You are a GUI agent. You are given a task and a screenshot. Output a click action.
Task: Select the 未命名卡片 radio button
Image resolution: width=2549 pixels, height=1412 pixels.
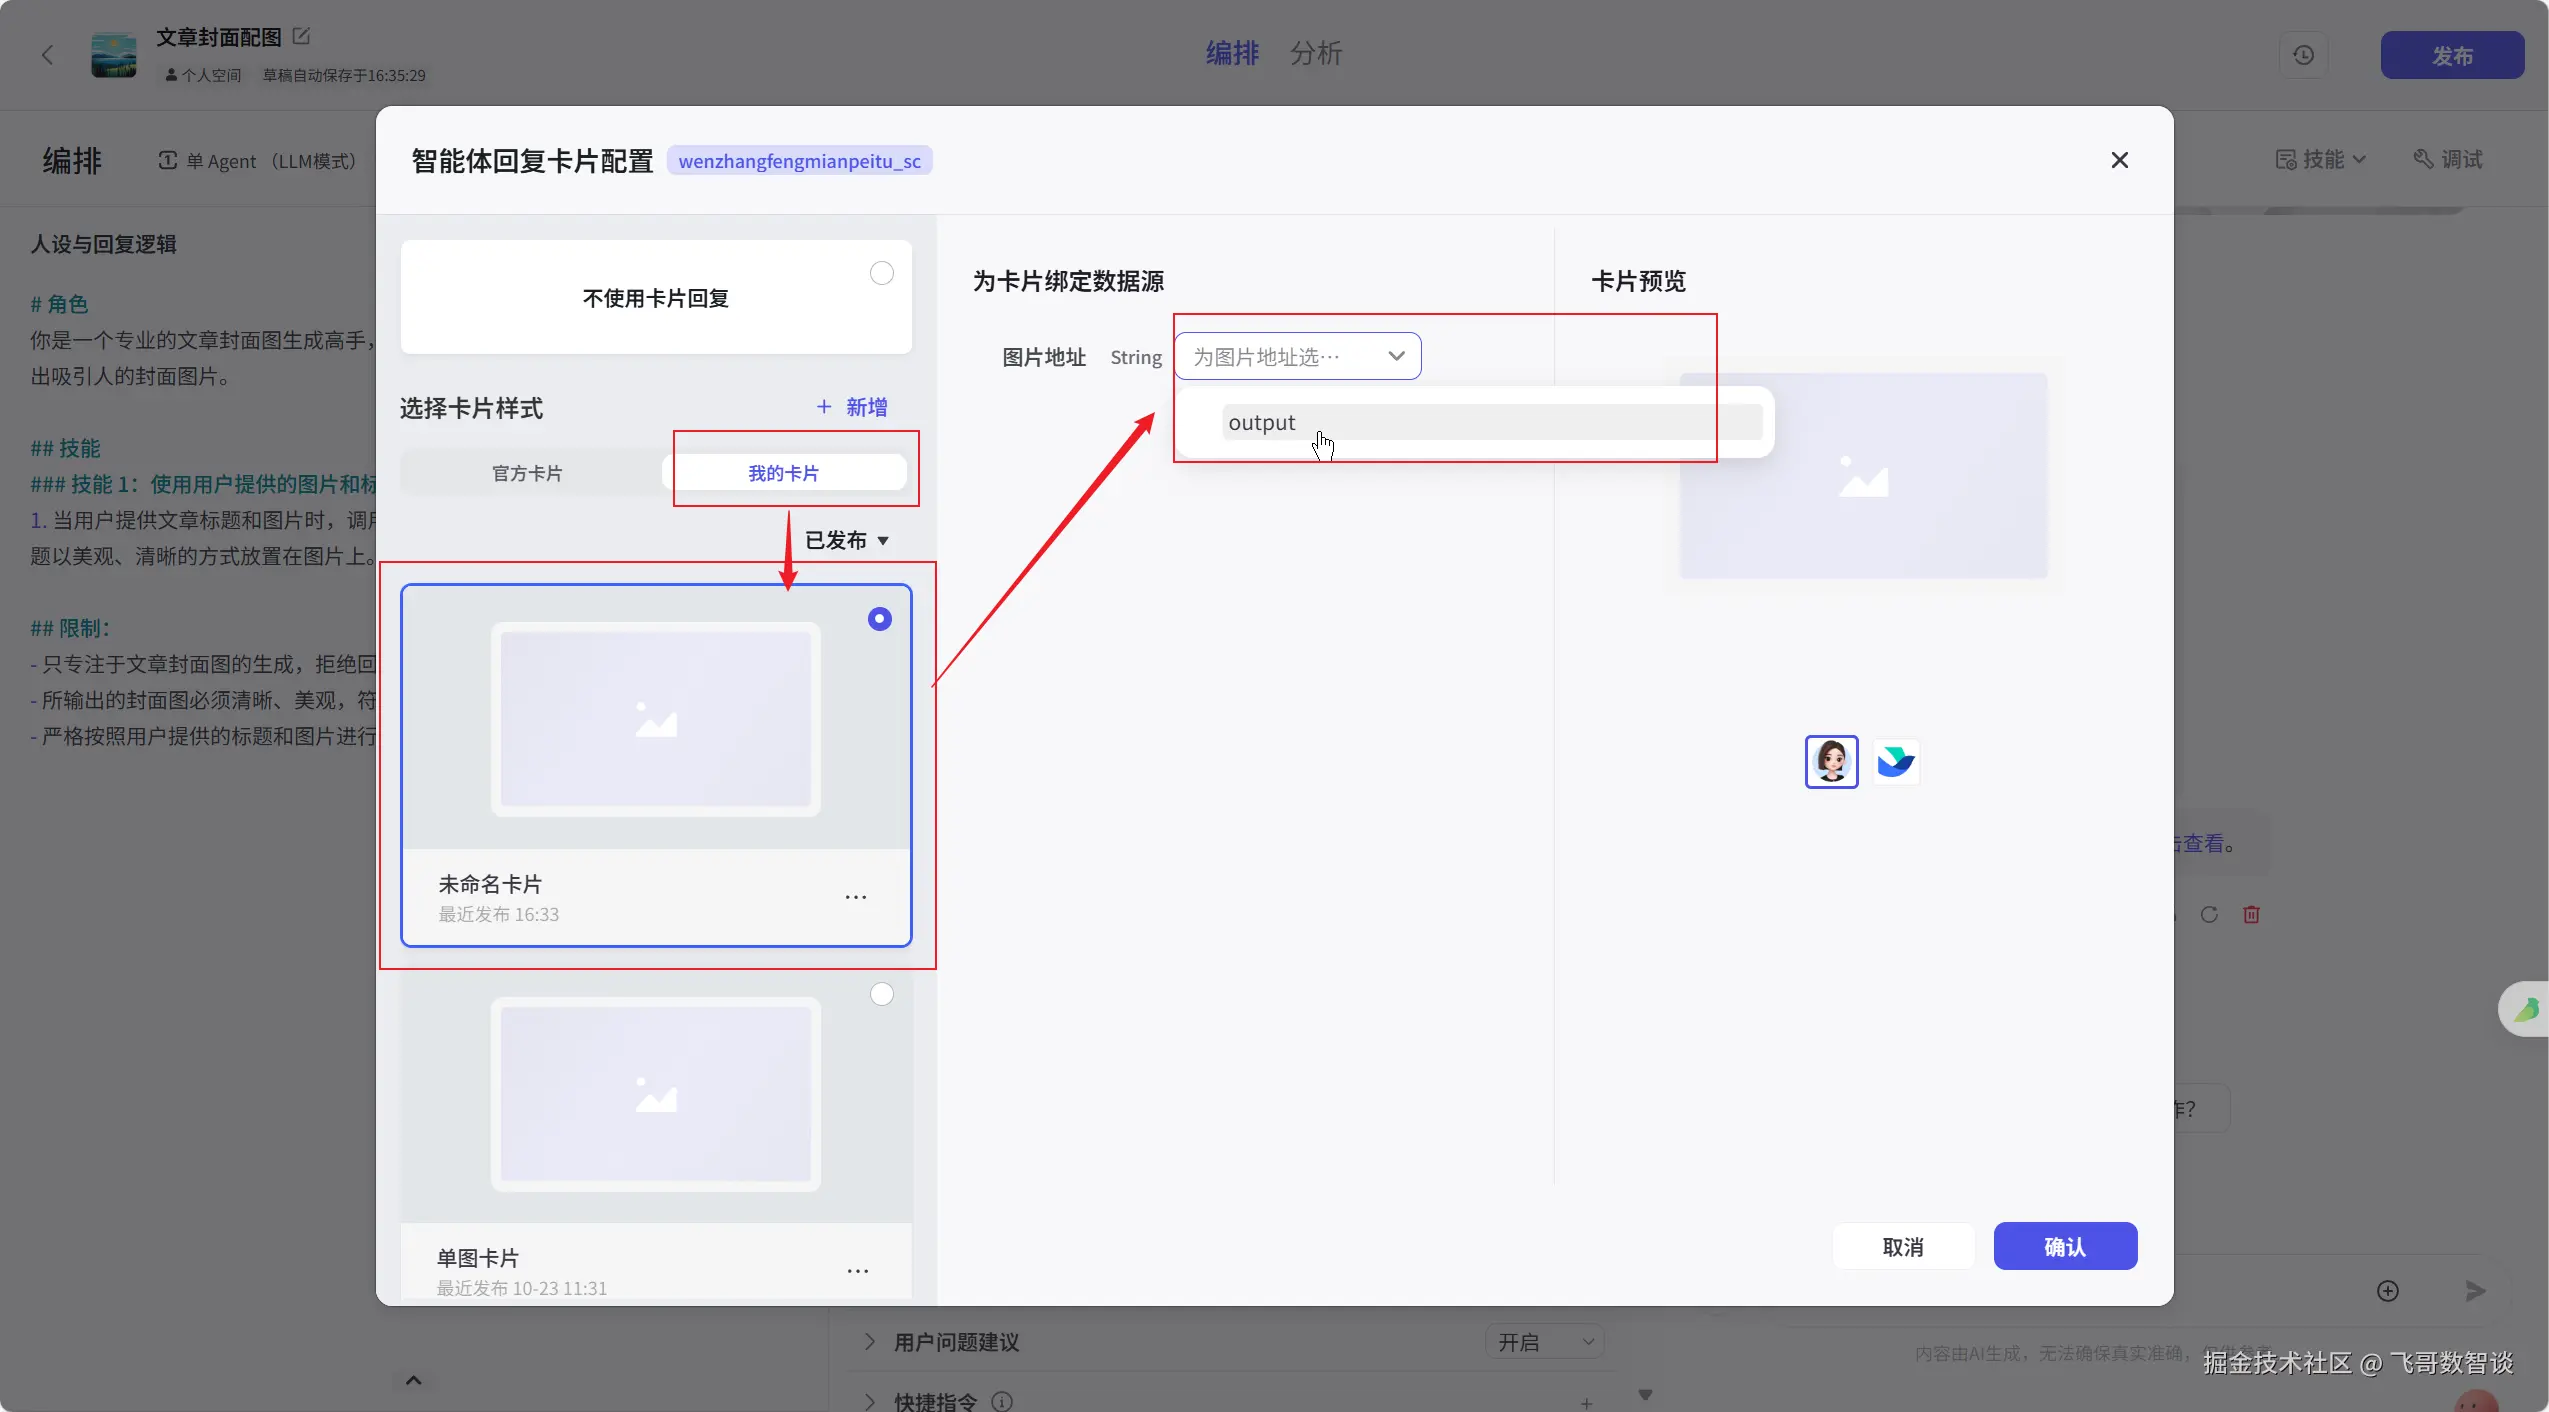click(879, 619)
